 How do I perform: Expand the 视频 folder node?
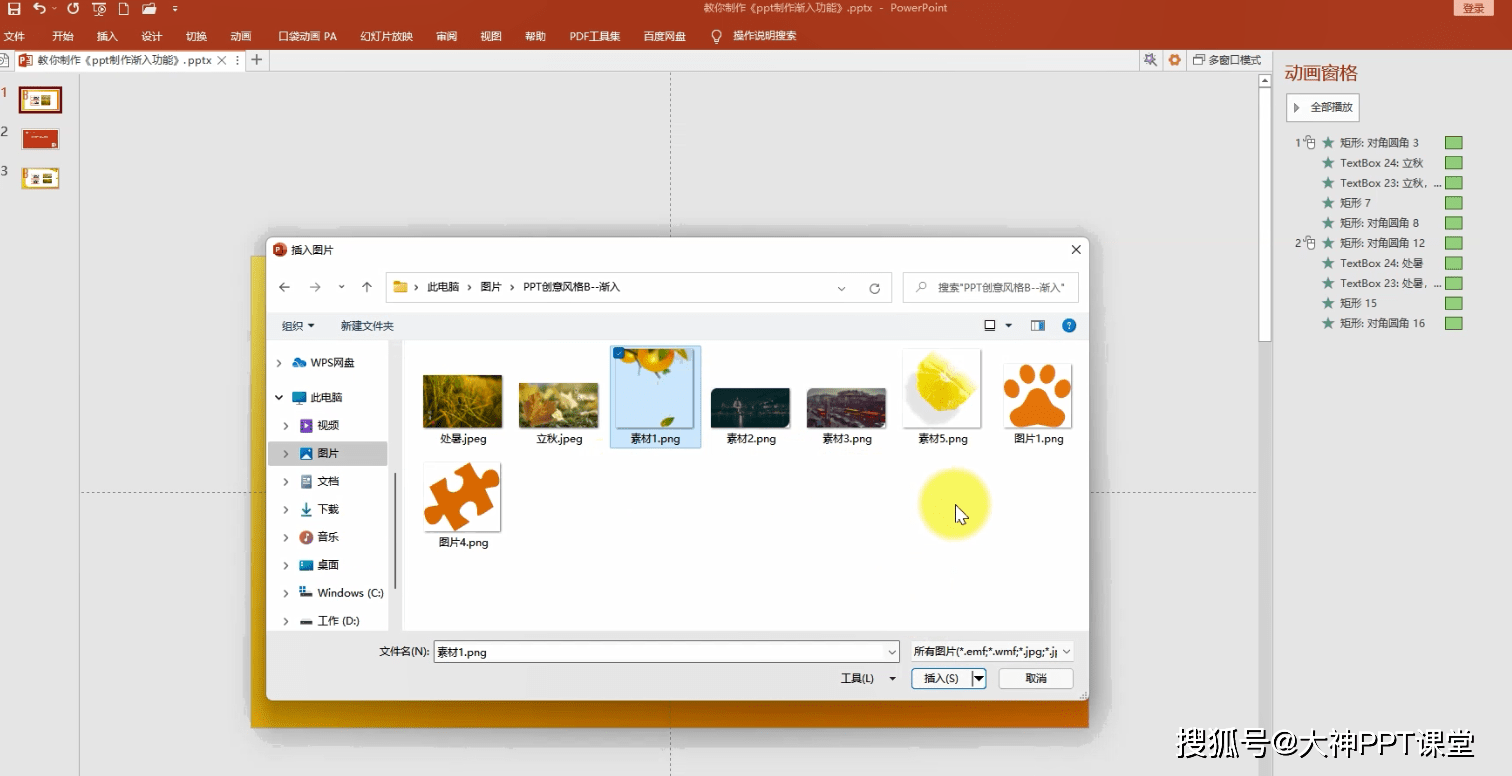pyautogui.click(x=286, y=426)
